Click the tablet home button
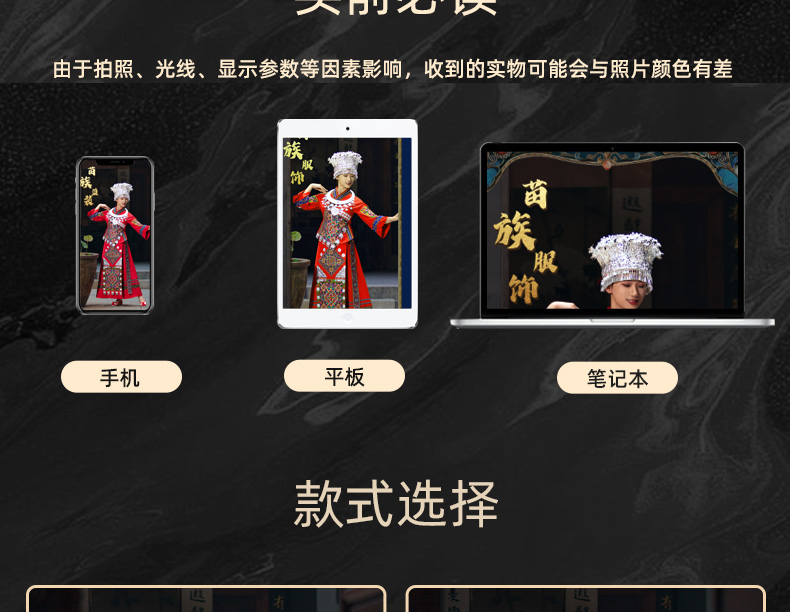The width and height of the screenshot is (790, 612). 347,317
